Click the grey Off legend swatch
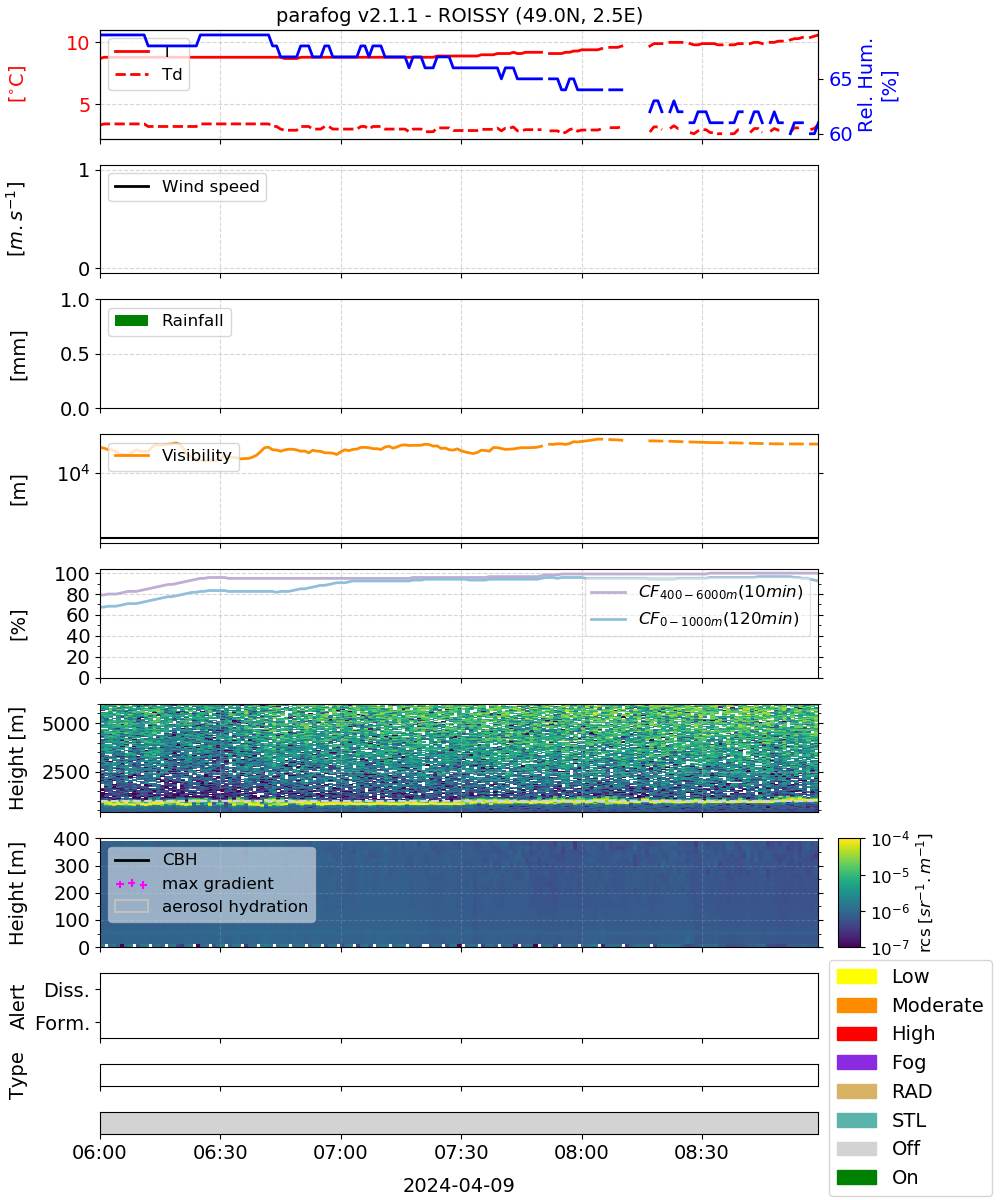 pos(857,1148)
